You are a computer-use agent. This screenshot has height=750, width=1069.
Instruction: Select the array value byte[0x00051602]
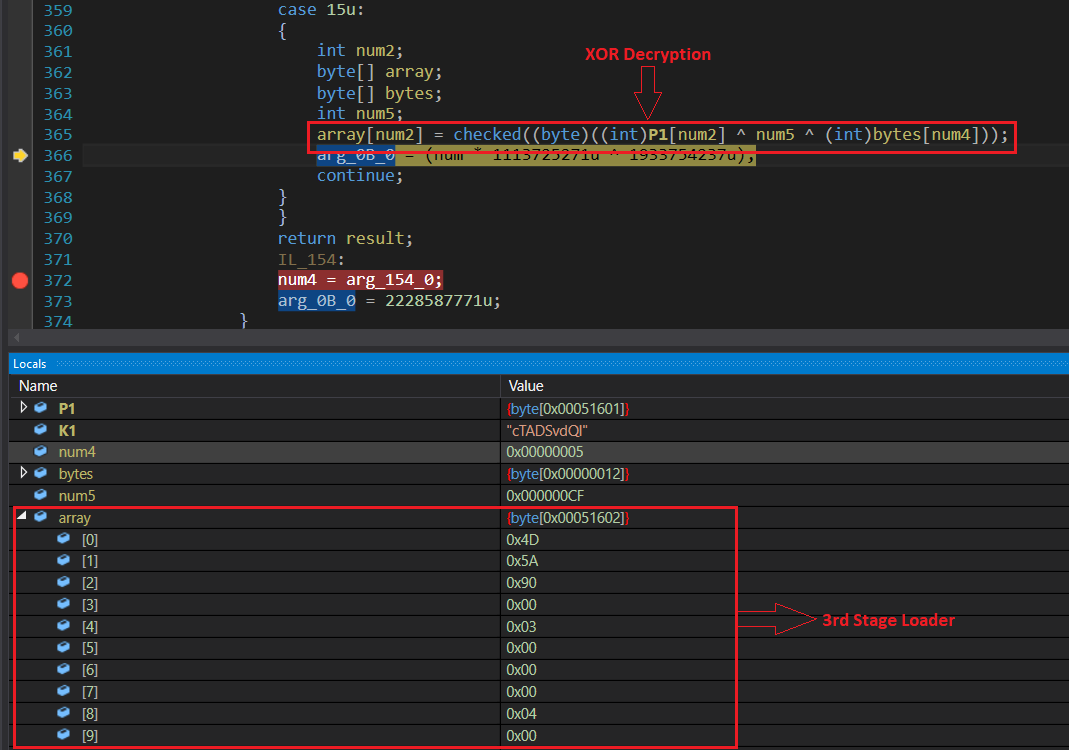568,518
